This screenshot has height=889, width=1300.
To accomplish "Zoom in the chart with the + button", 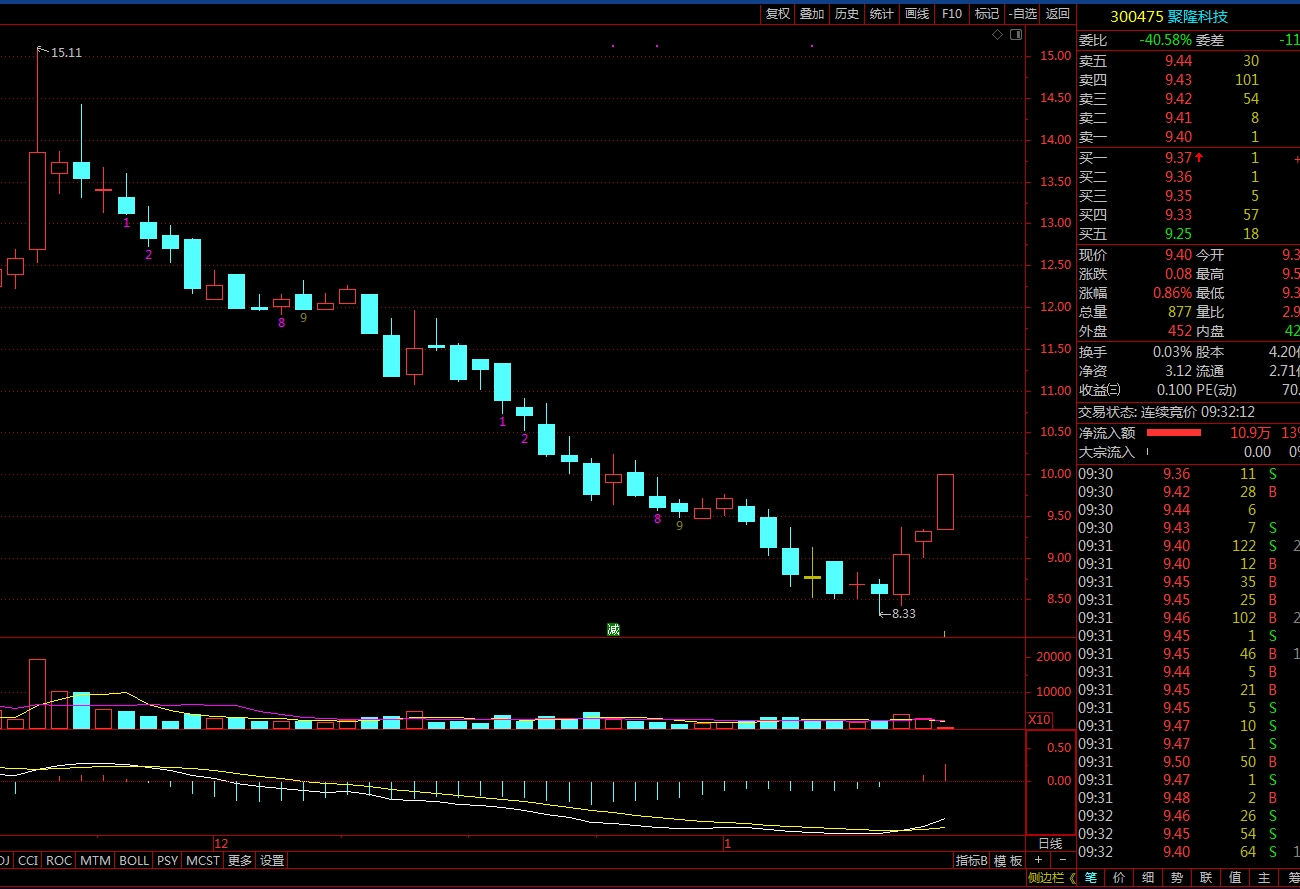I will [x=1038, y=860].
